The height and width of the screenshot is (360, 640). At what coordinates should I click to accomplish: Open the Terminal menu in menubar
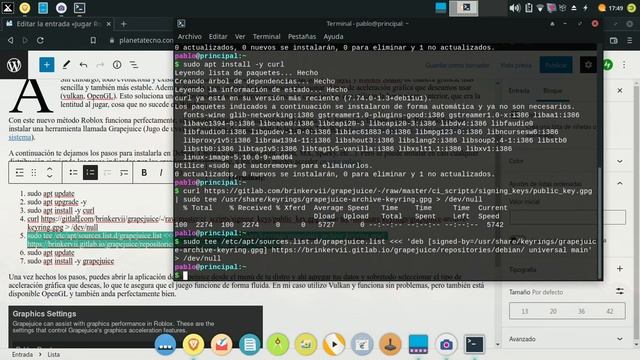click(x=267, y=36)
